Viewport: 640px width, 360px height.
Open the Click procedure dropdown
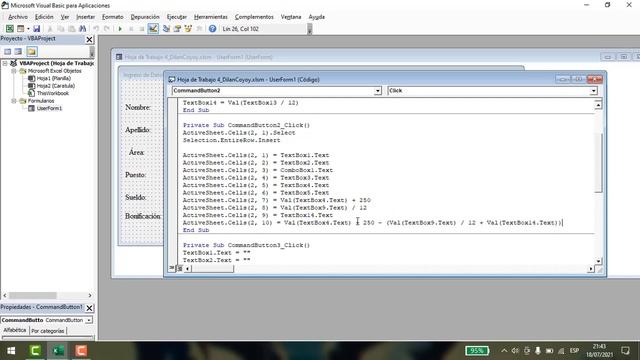pyautogui.click(x=593, y=91)
